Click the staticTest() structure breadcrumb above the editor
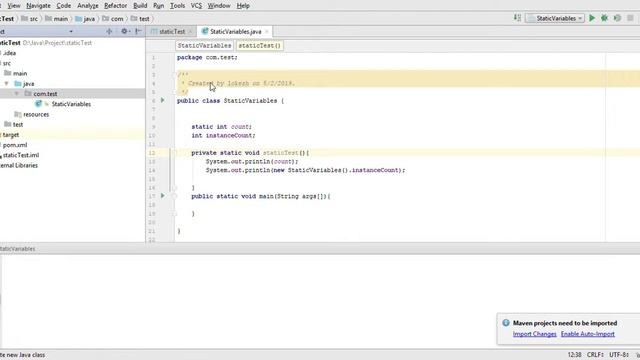Screen dimensions: 640x360 pyautogui.click(x=260, y=46)
